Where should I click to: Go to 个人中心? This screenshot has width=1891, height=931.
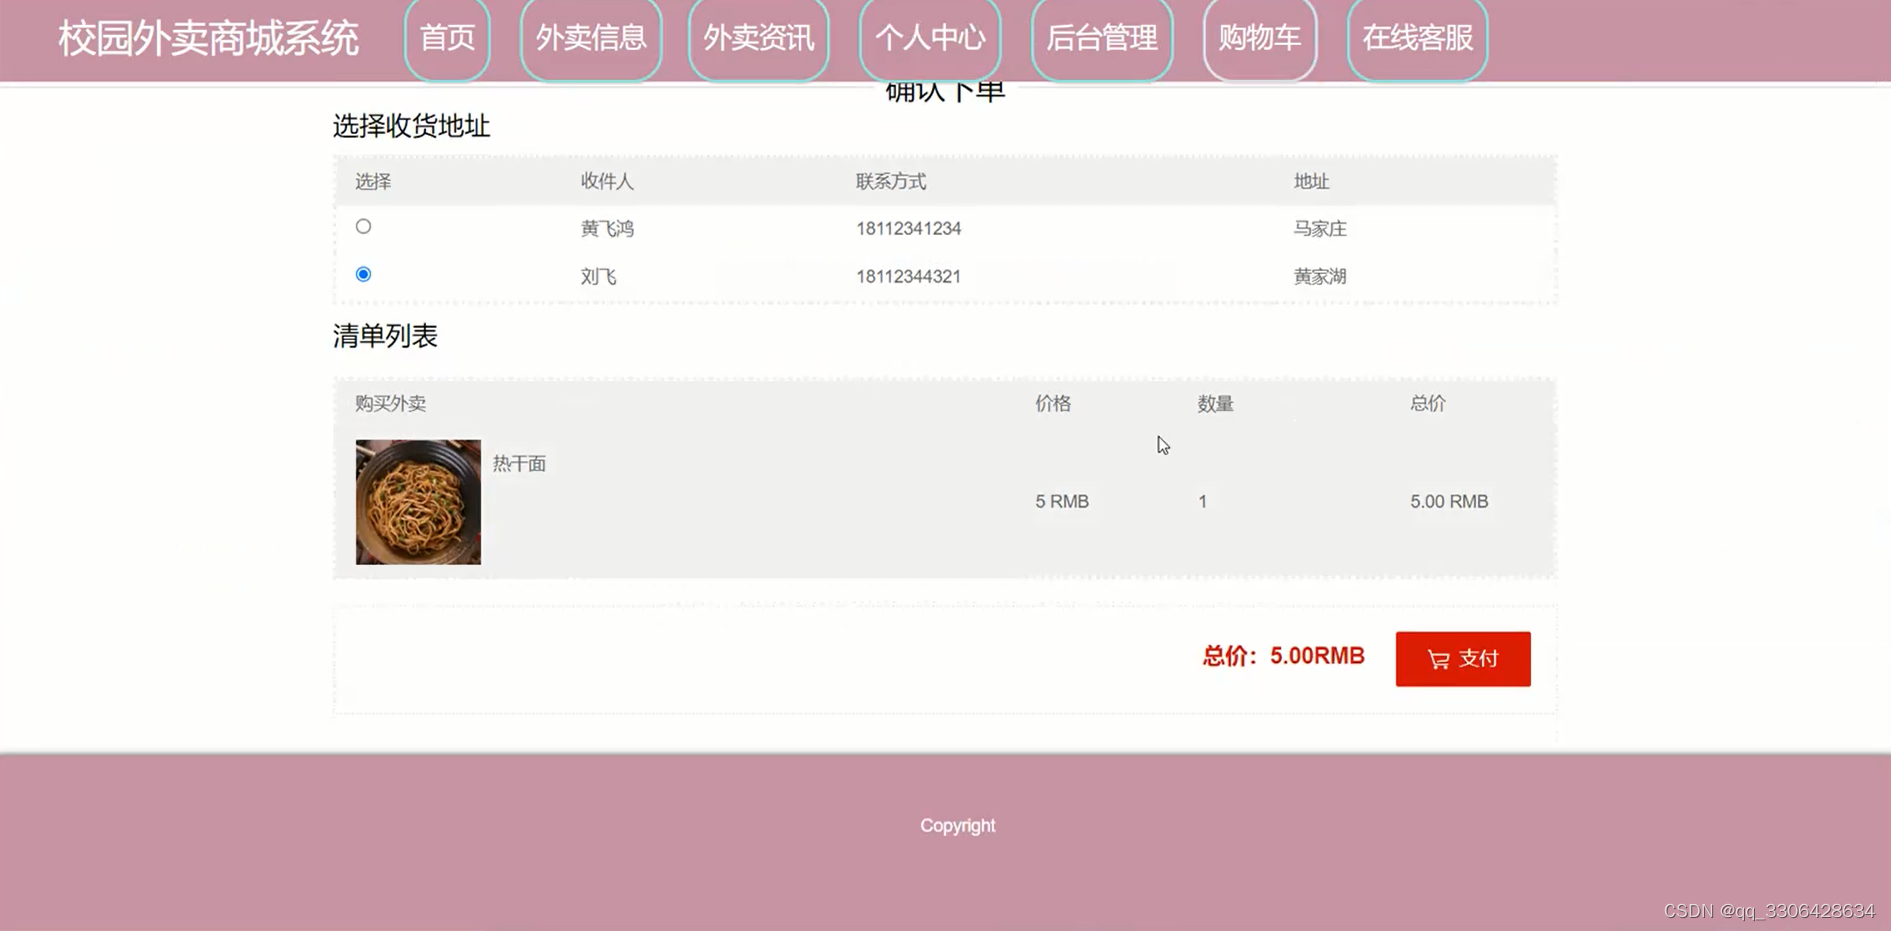coord(930,39)
